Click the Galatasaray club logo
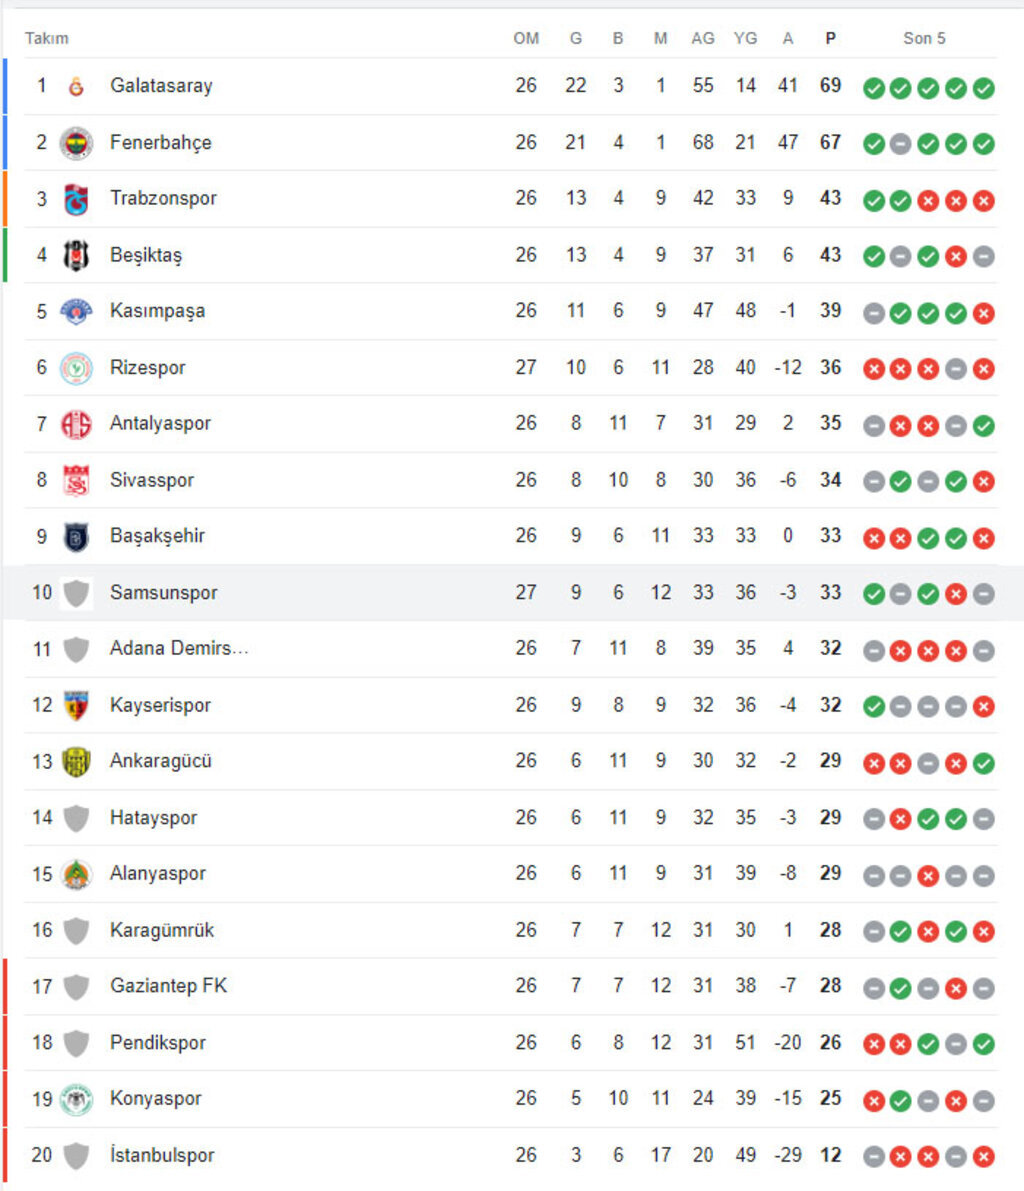This screenshot has width=1024, height=1191. (x=76, y=86)
